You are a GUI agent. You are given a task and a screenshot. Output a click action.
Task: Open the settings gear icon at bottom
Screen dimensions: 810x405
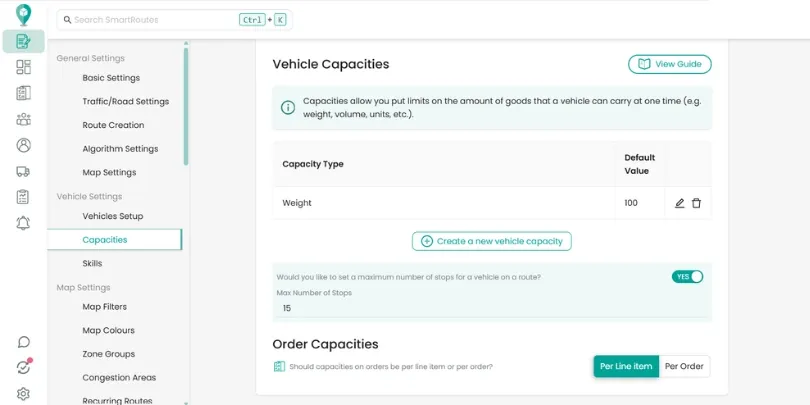click(x=23, y=394)
